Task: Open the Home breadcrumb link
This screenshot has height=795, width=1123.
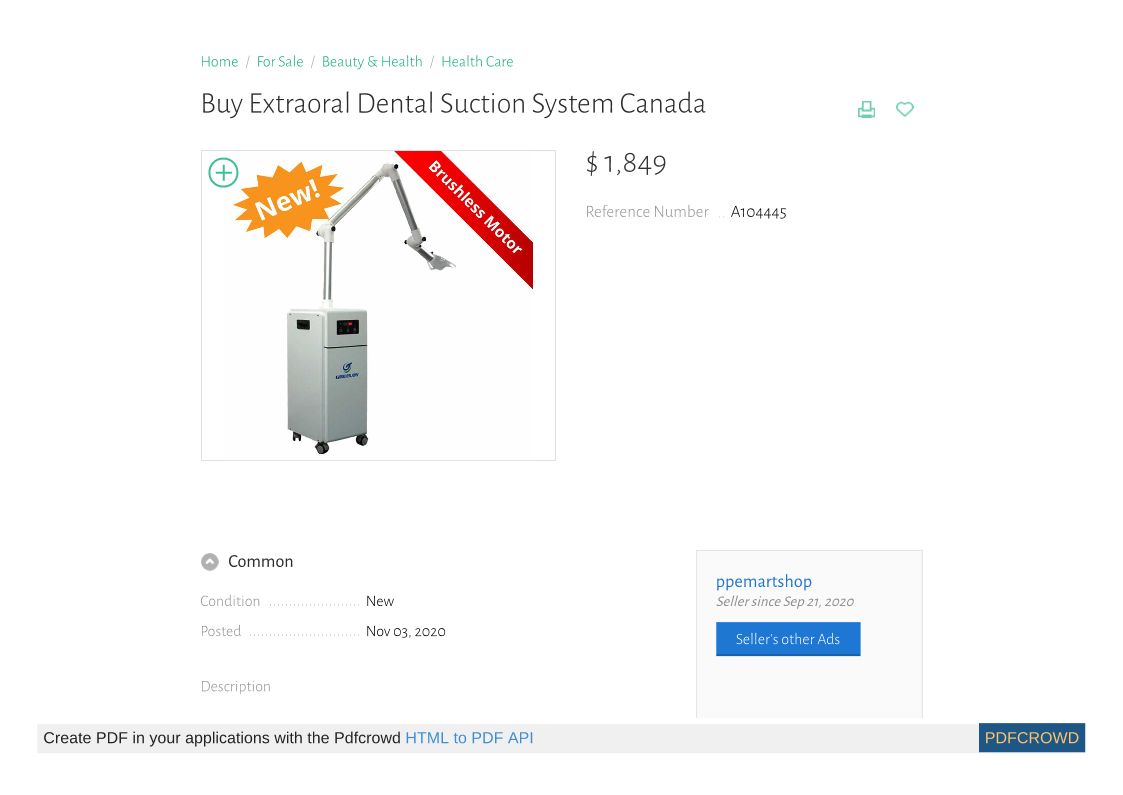Action: [219, 62]
